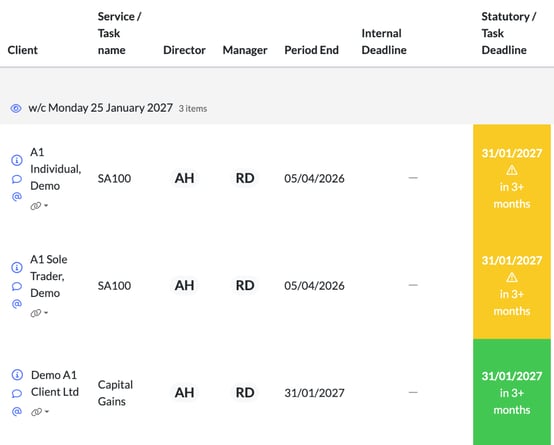Sort by the Period End column header

[311, 50]
